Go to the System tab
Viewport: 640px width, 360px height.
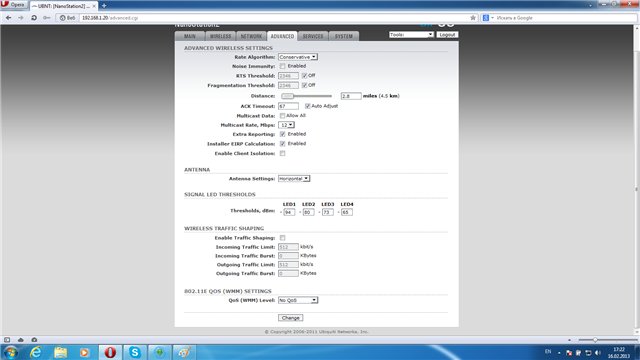click(344, 36)
